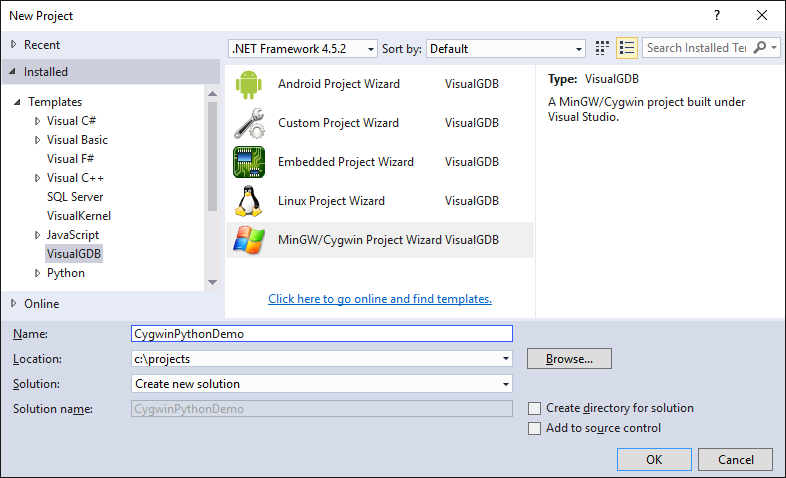Screen dimensions: 786x478
Task: Expand the Visual Basic node
Action: tap(38, 140)
